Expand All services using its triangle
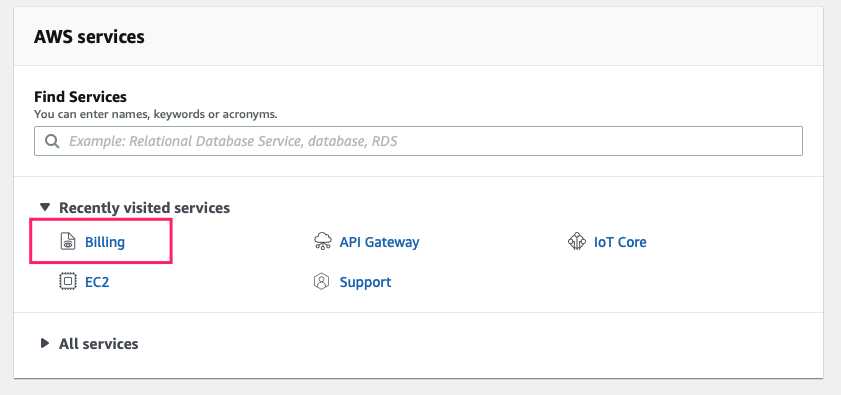841x395 pixels. coord(45,343)
